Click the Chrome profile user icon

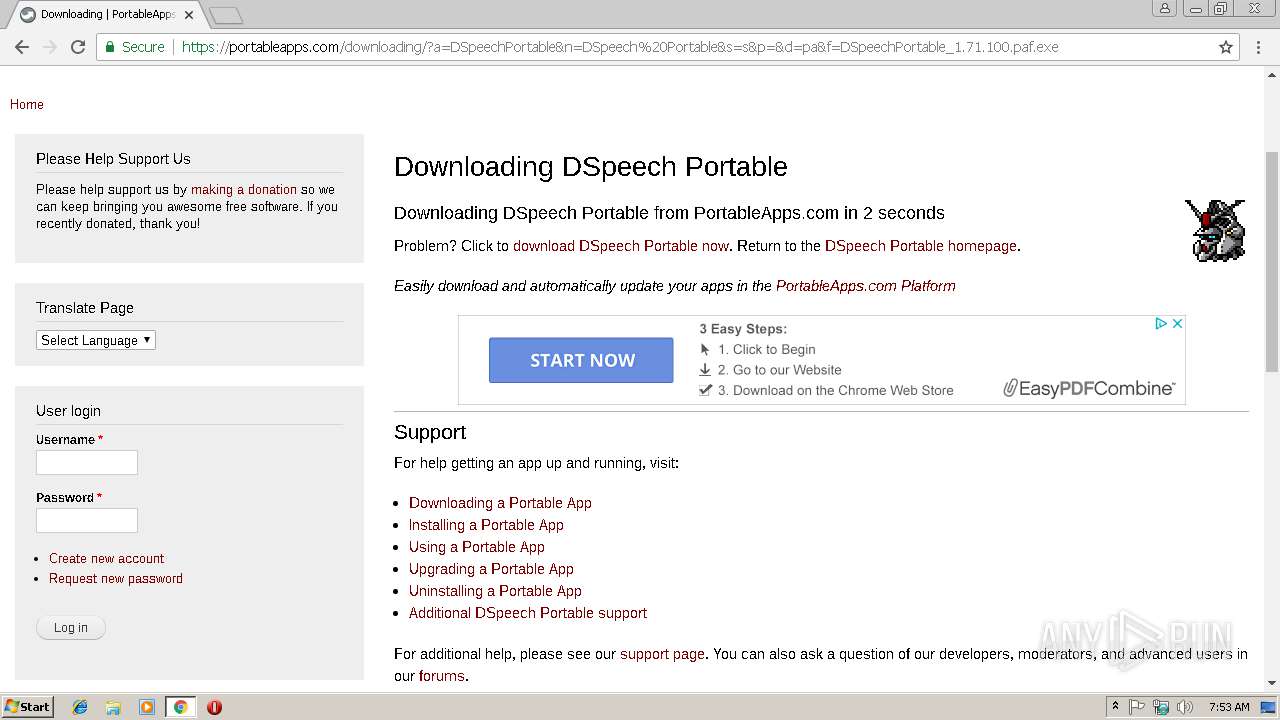1164,8
